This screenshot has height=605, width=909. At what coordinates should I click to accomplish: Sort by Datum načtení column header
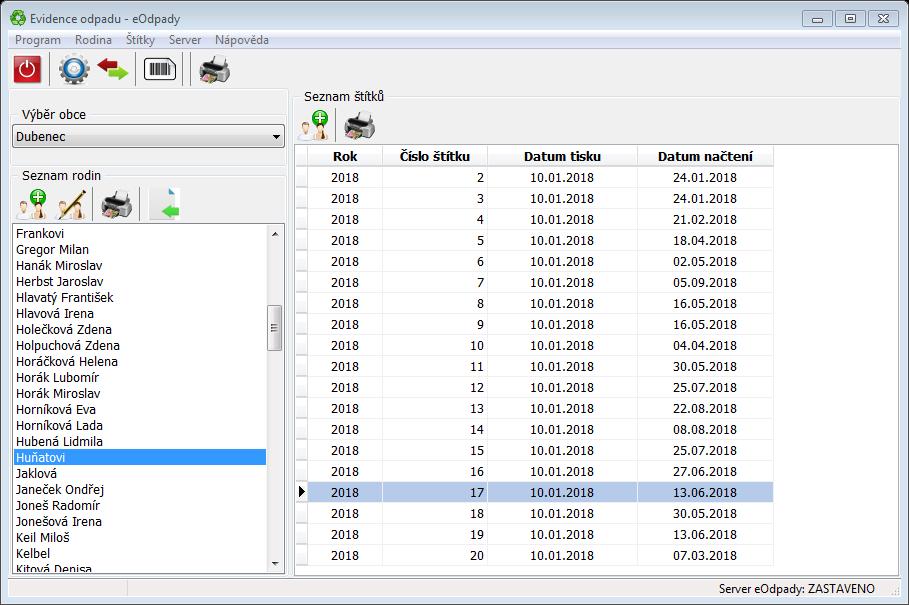coord(706,156)
